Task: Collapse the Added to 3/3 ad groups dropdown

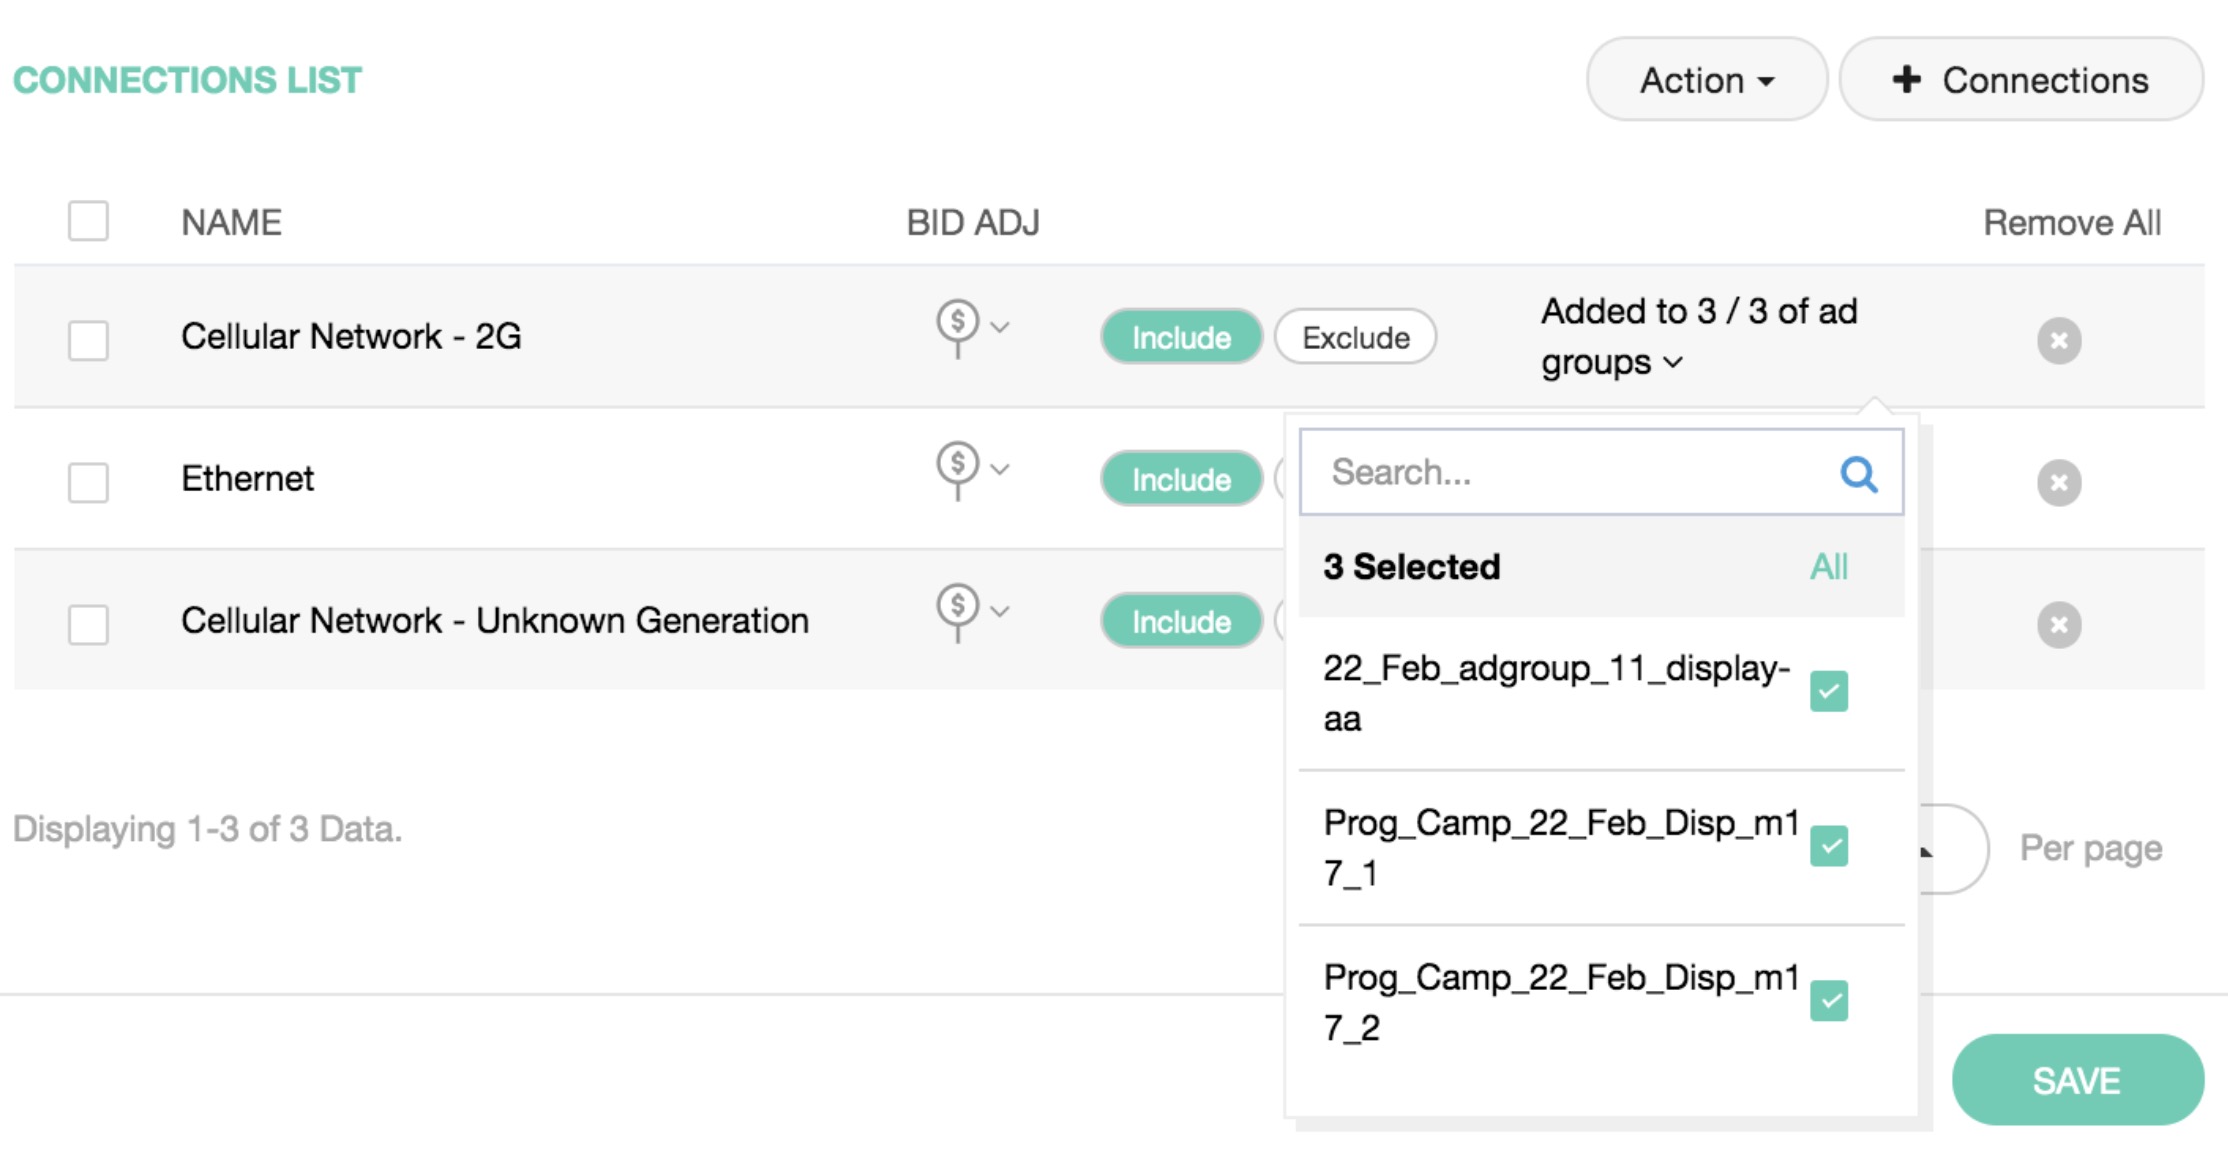Action: 1674,362
